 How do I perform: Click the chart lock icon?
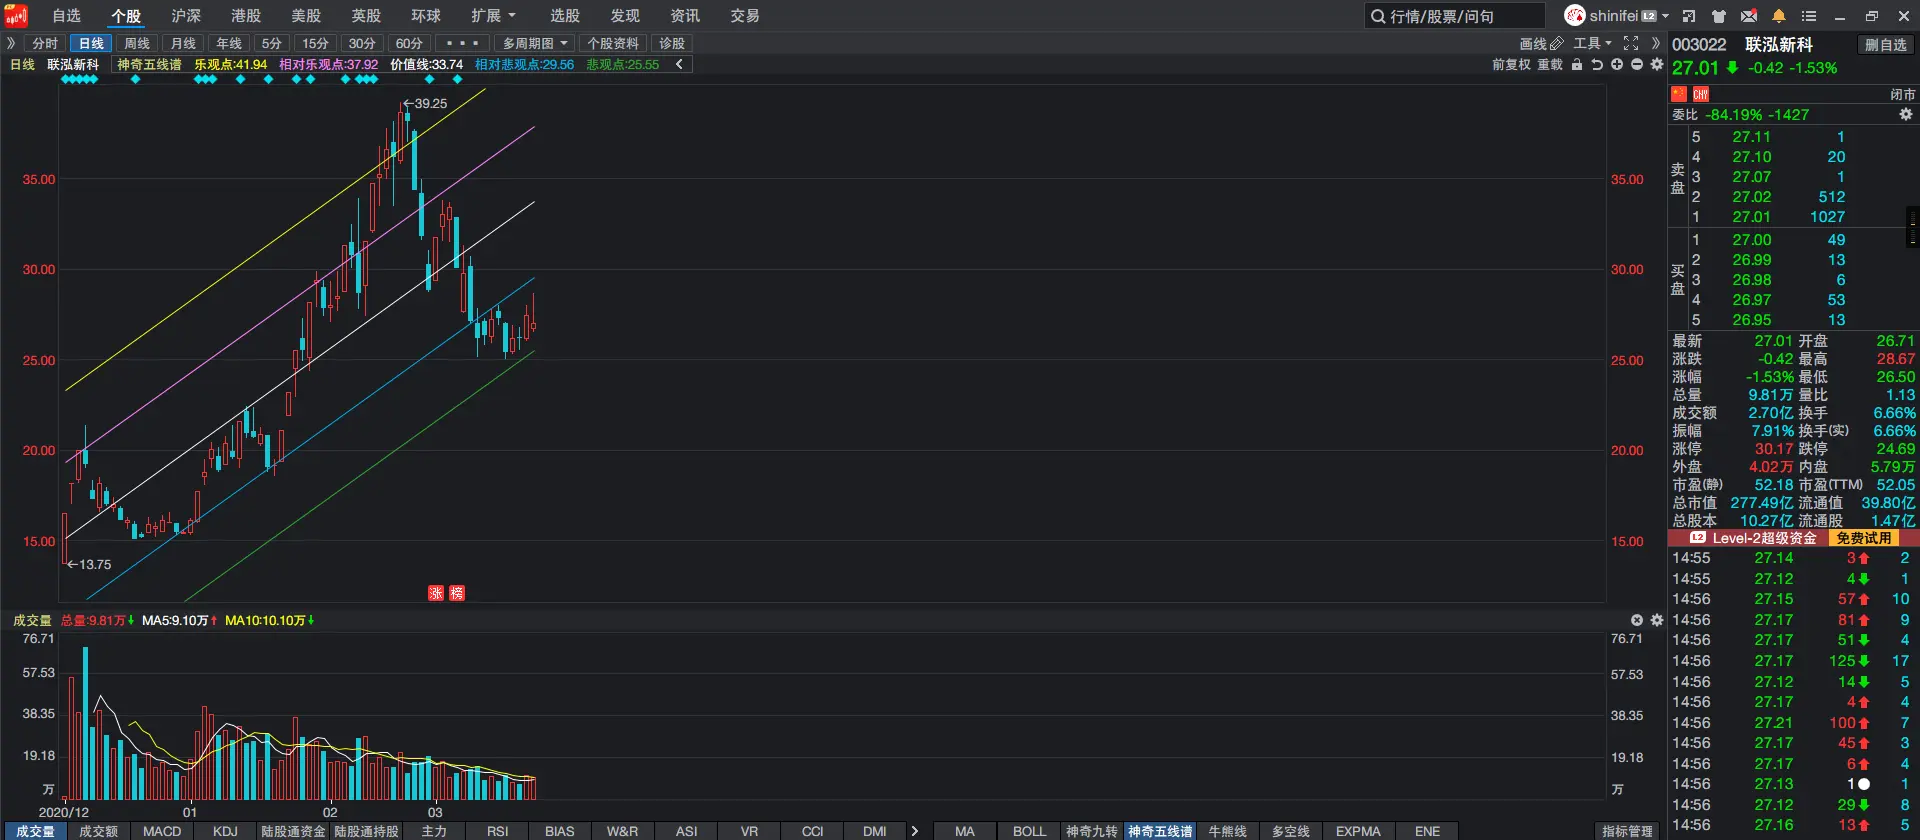[x=1577, y=64]
